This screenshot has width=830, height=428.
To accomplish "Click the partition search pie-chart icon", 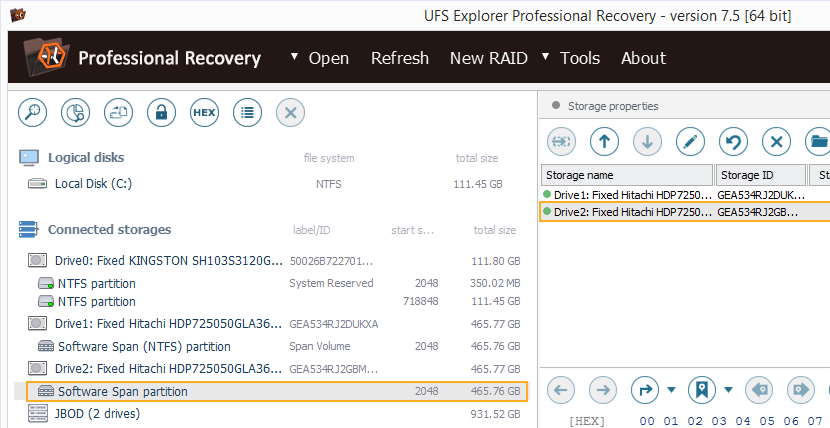I will (76, 113).
